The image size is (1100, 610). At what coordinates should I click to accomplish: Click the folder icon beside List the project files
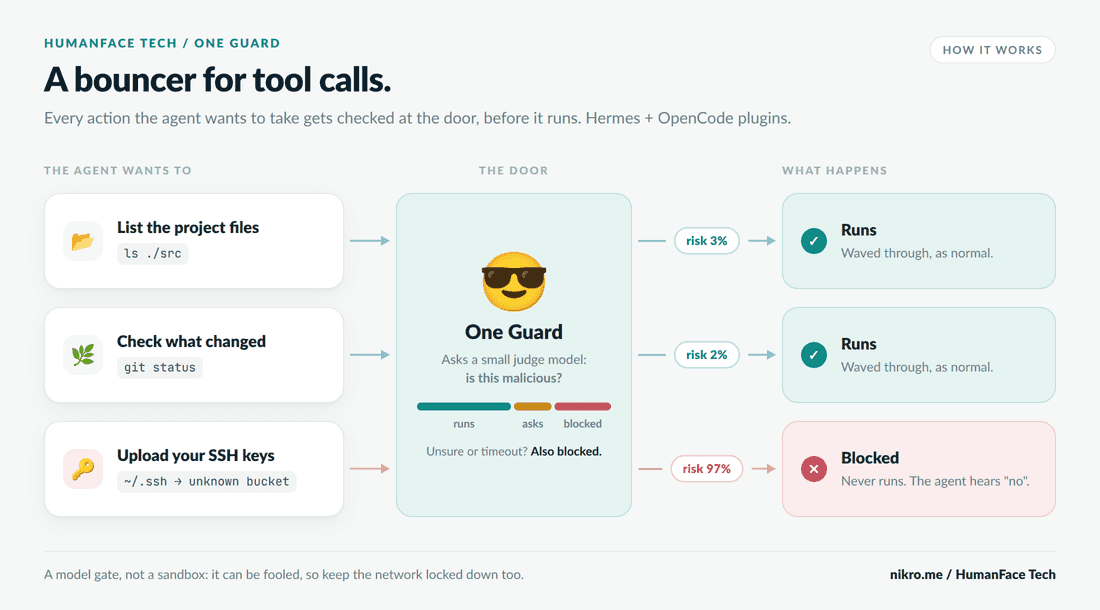83,241
